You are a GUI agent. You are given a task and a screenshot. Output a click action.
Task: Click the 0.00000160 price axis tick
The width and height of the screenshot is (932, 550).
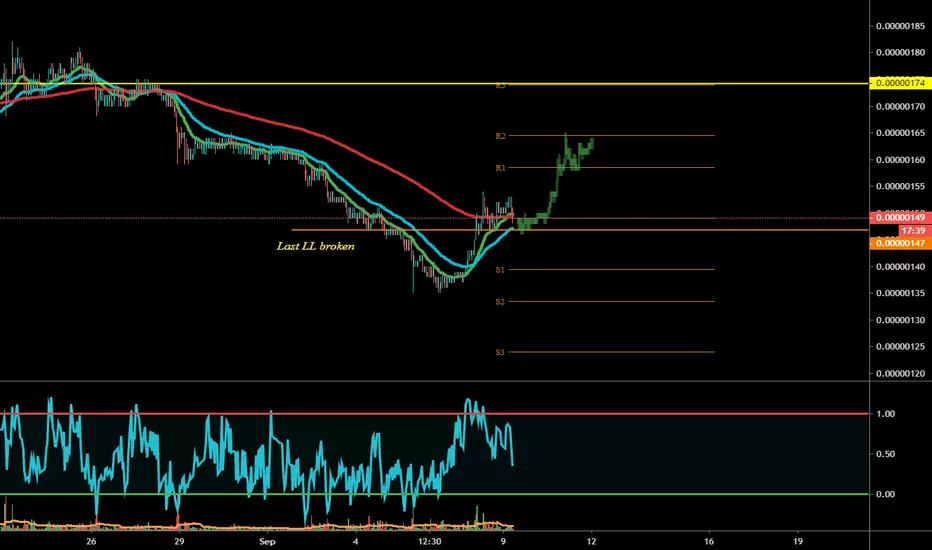click(x=900, y=160)
